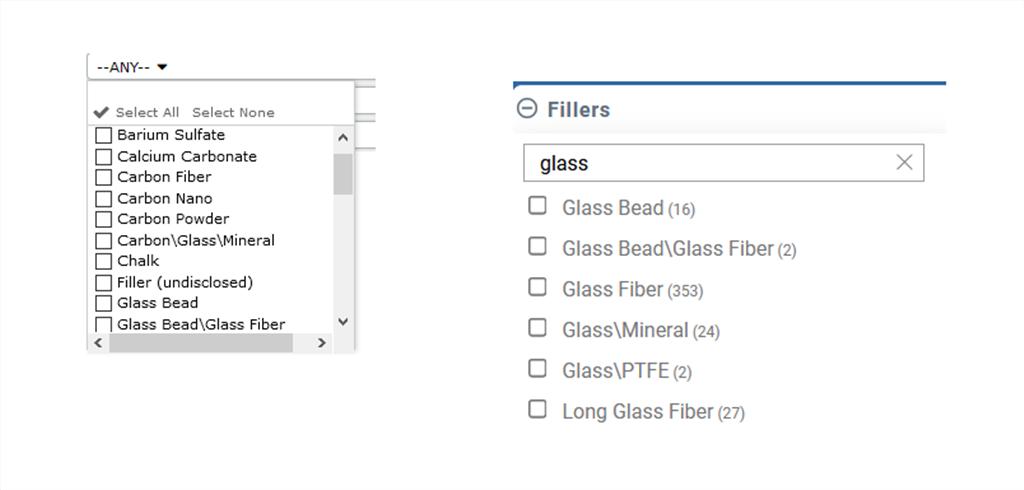Image resolution: width=1024 pixels, height=490 pixels.
Task: Open the --ANY-- dropdown arrow
Action: tap(163, 67)
